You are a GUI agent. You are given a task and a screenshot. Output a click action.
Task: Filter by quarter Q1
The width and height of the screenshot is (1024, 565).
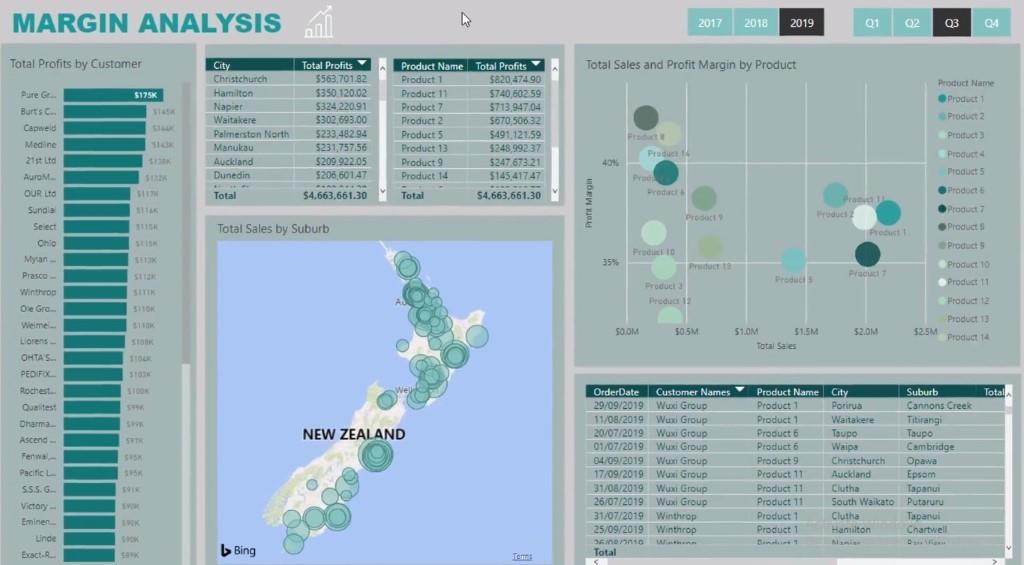pos(872,23)
